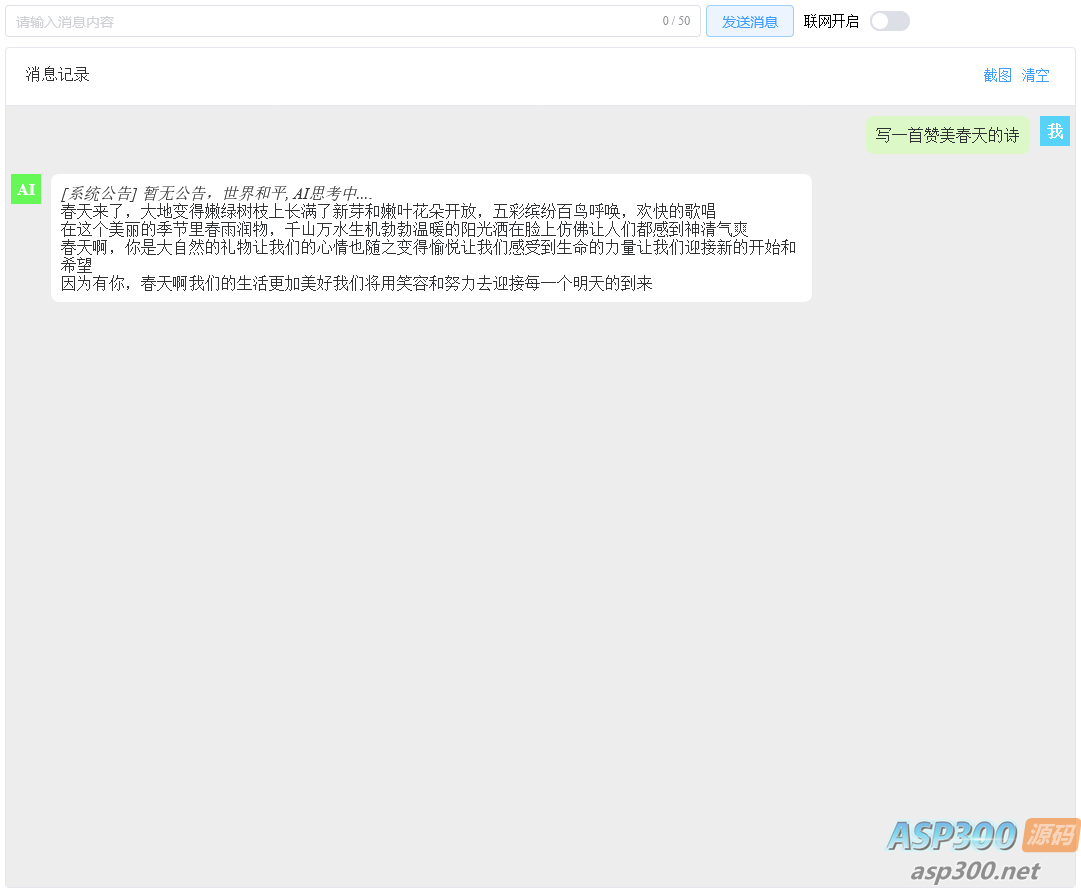The width and height of the screenshot is (1081, 893).
Task: Click the green AI avatar icon
Action: (26, 188)
